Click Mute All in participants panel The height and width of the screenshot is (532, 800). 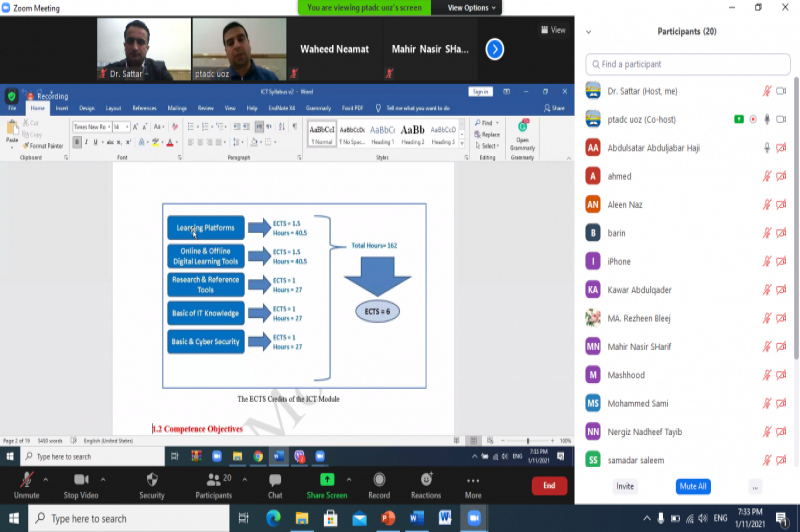pos(692,486)
